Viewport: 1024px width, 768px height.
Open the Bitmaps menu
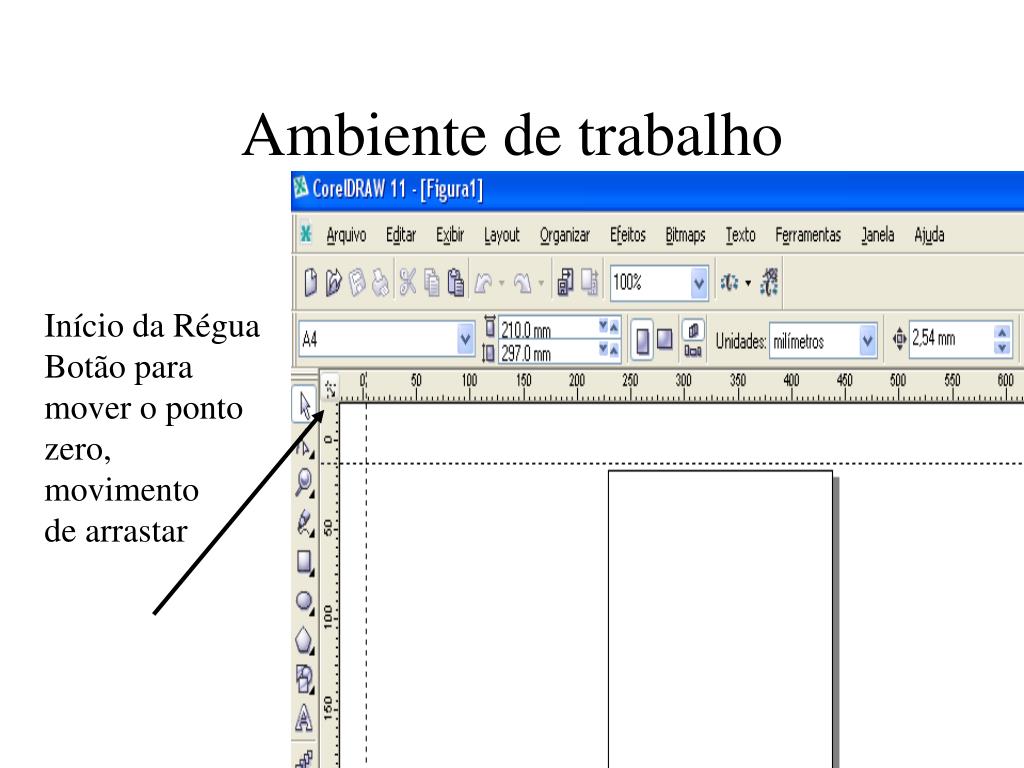pos(685,234)
